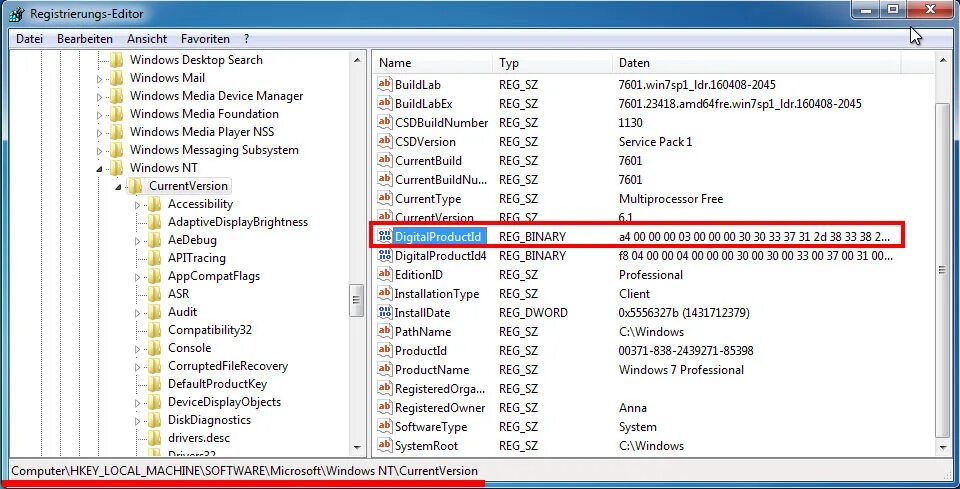Sort values by the Name column header
960x489 pixels.
click(433, 62)
